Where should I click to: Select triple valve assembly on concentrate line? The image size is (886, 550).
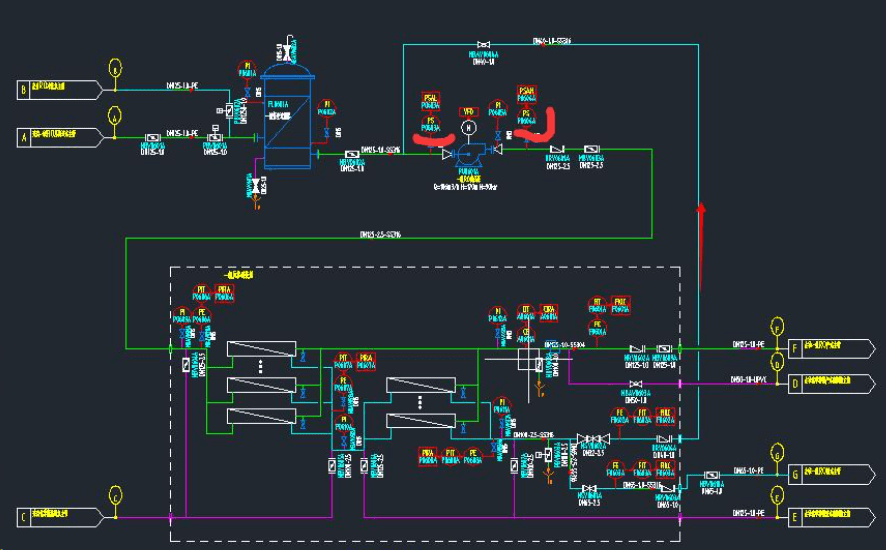pos(593,439)
